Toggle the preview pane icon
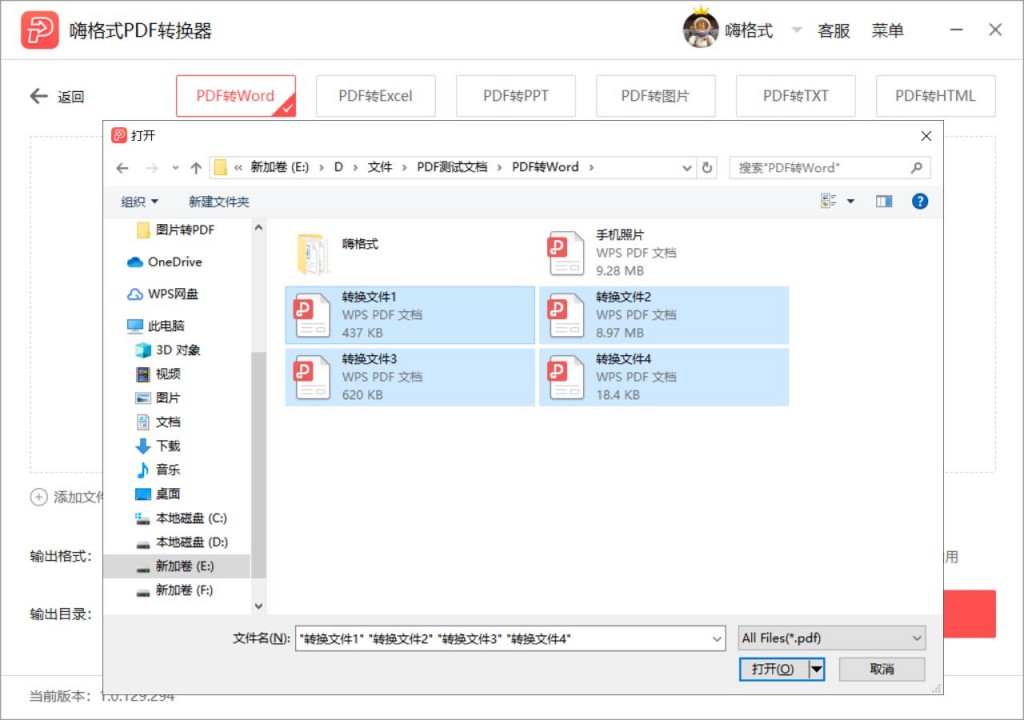The width and height of the screenshot is (1024, 720). point(884,201)
